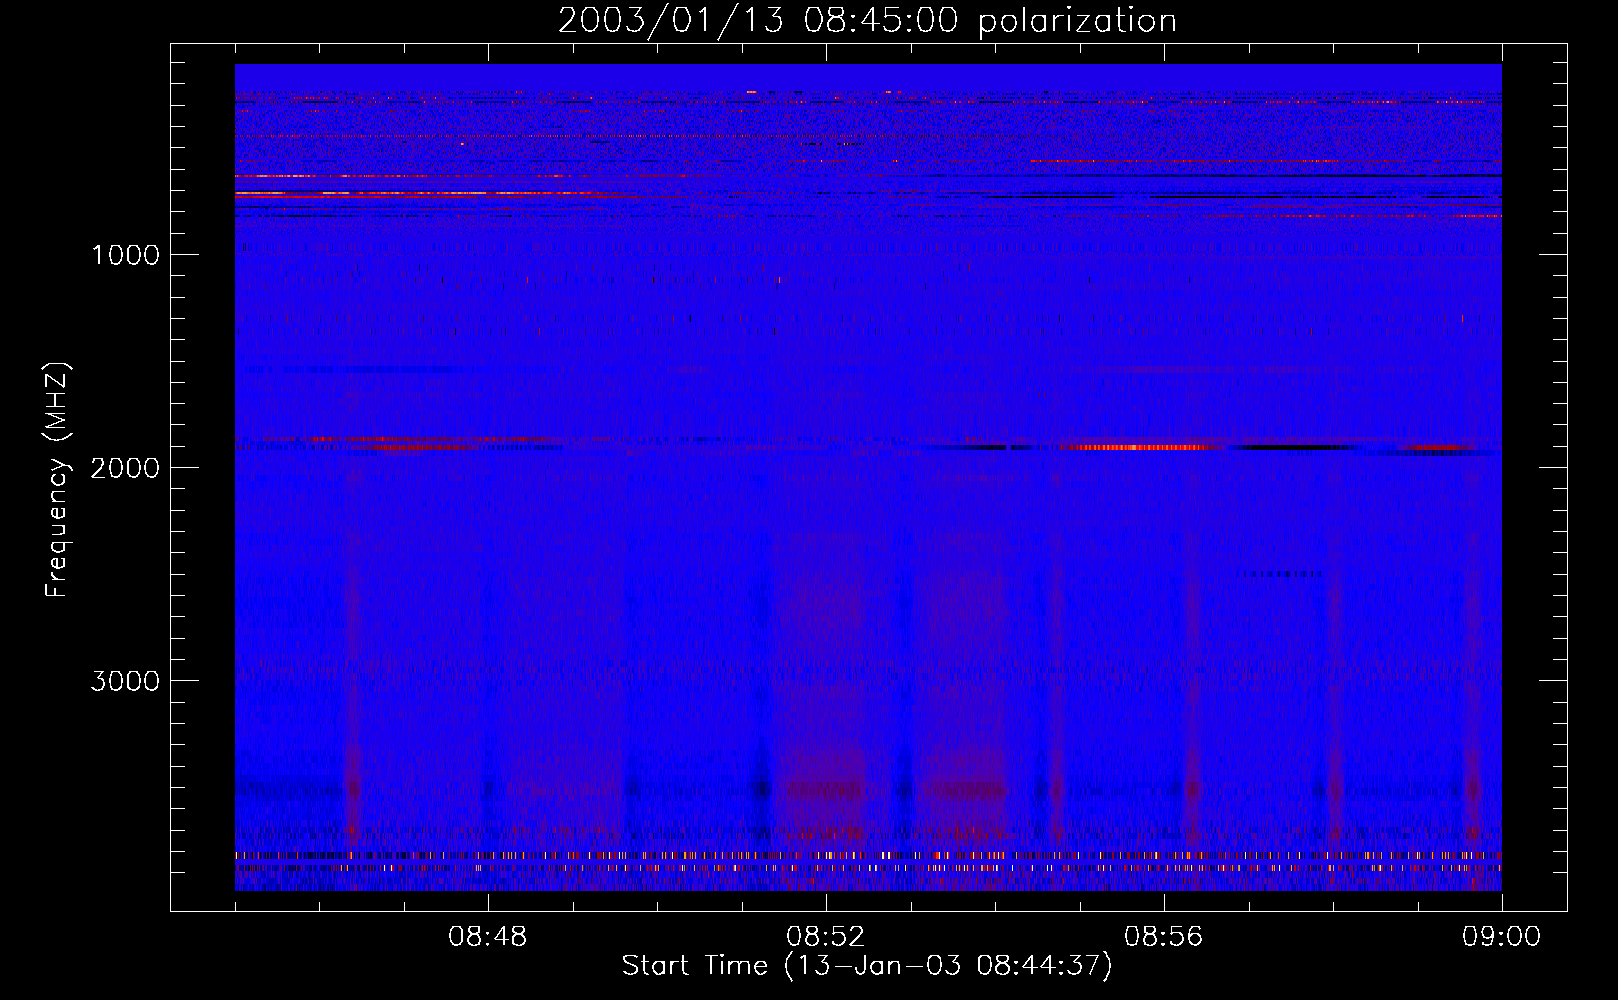Click the plot title "2003/01/13 08:45:00 polarization"
1618x1000 pixels.
click(x=867, y=21)
